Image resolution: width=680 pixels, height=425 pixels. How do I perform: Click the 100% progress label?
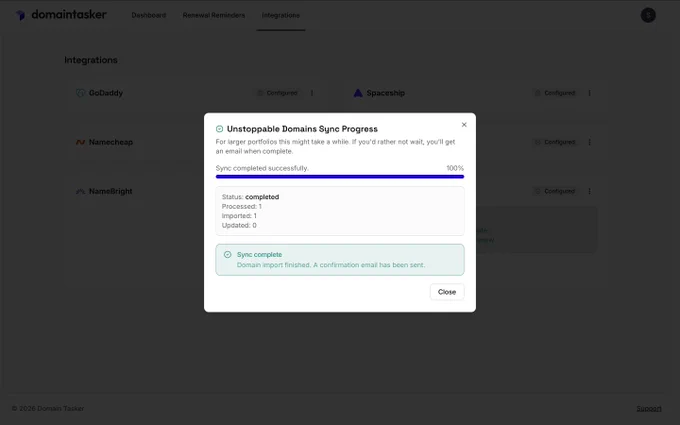click(455, 168)
